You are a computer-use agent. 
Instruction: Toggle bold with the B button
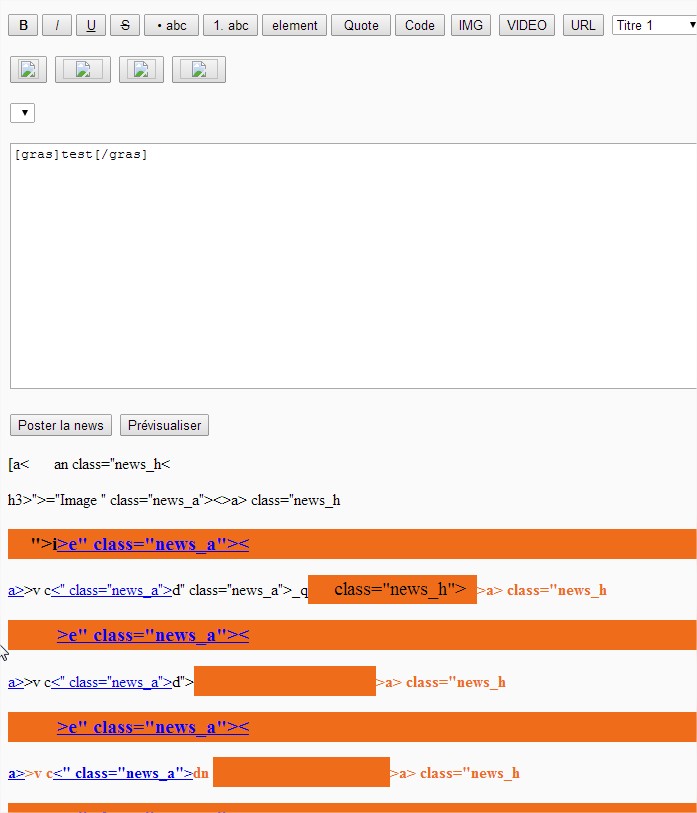point(23,25)
